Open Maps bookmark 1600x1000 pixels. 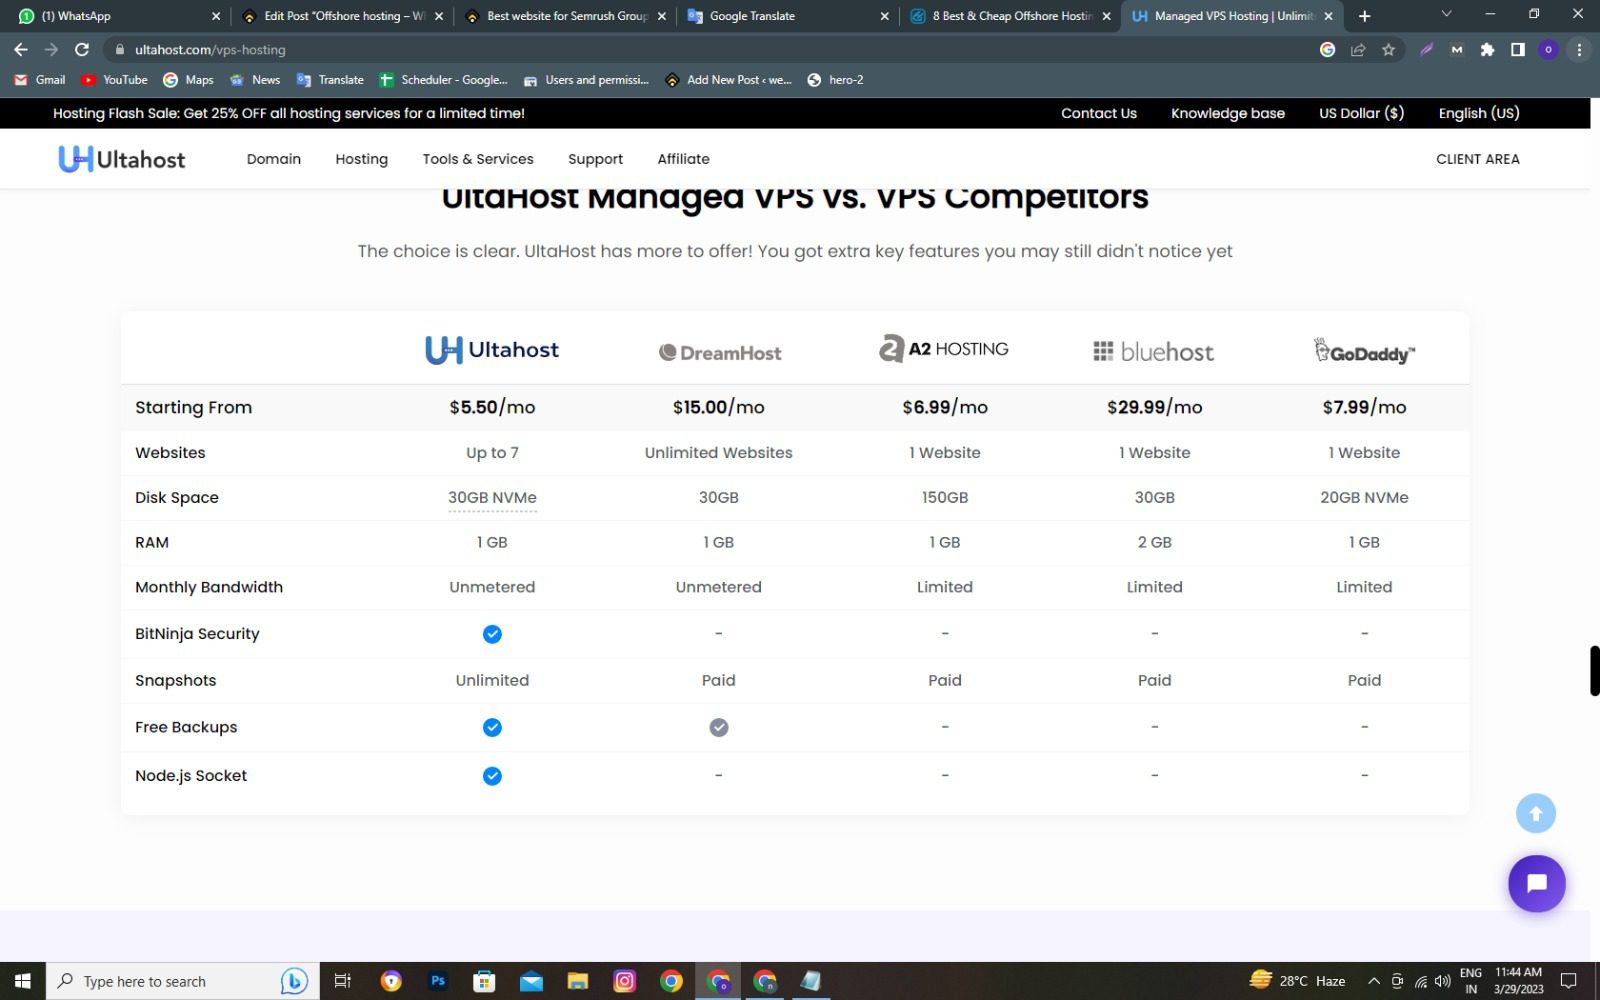pos(188,80)
